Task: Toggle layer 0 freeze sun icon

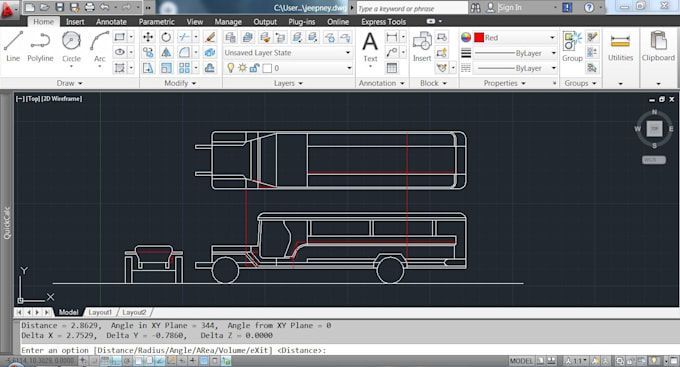Action: pyautogui.click(x=242, y=68)
